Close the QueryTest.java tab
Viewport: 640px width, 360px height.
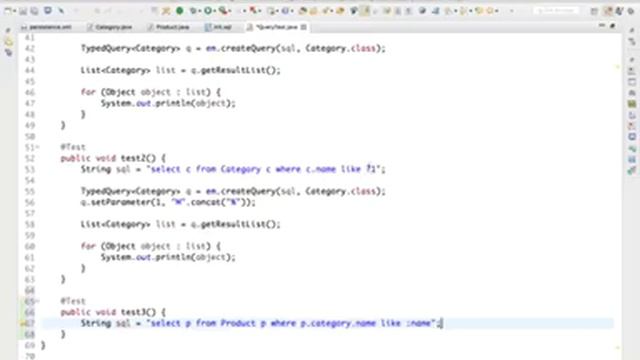click(x=303, y=27)
